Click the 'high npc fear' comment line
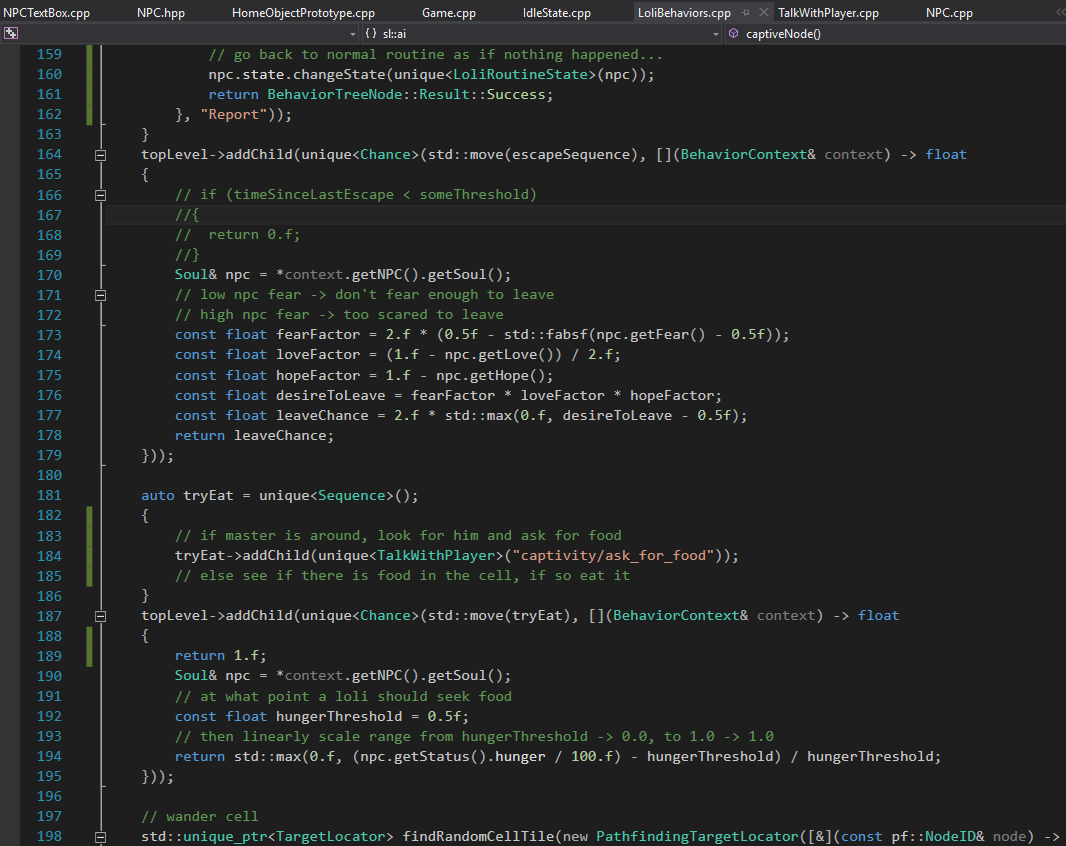 pyautogui.click(x=339, y=315)
